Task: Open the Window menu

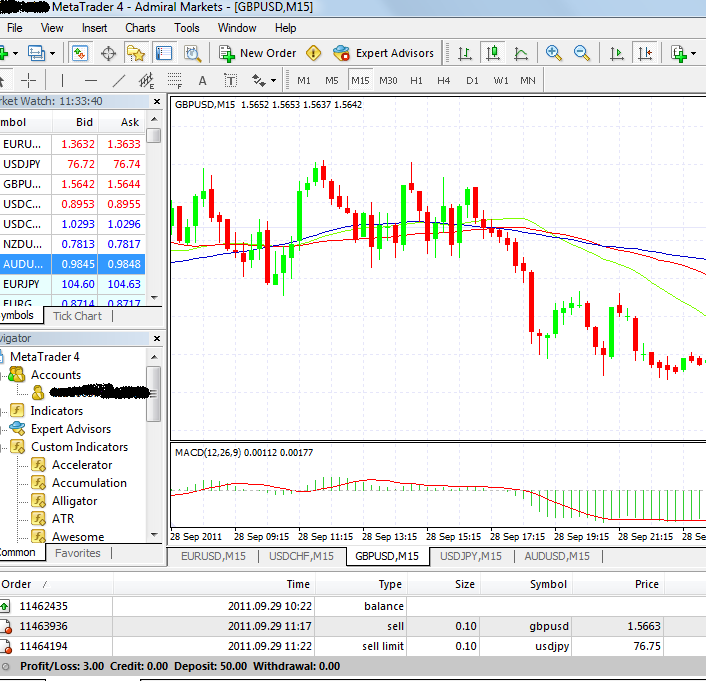Action: (237, 28)
